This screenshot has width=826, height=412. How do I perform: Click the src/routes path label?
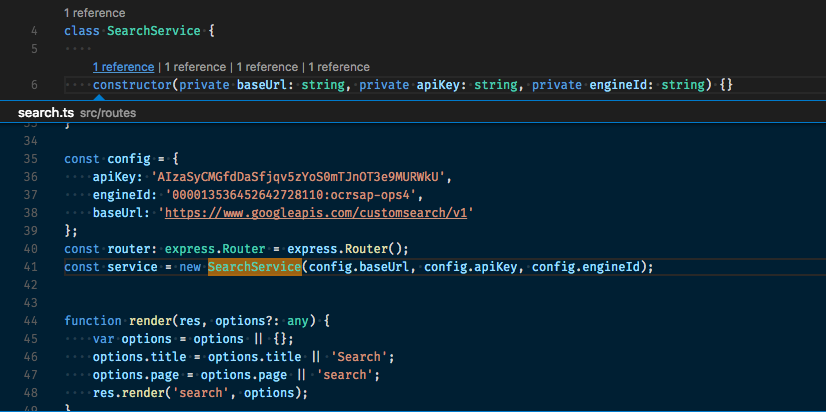click(x=108, y=113)
